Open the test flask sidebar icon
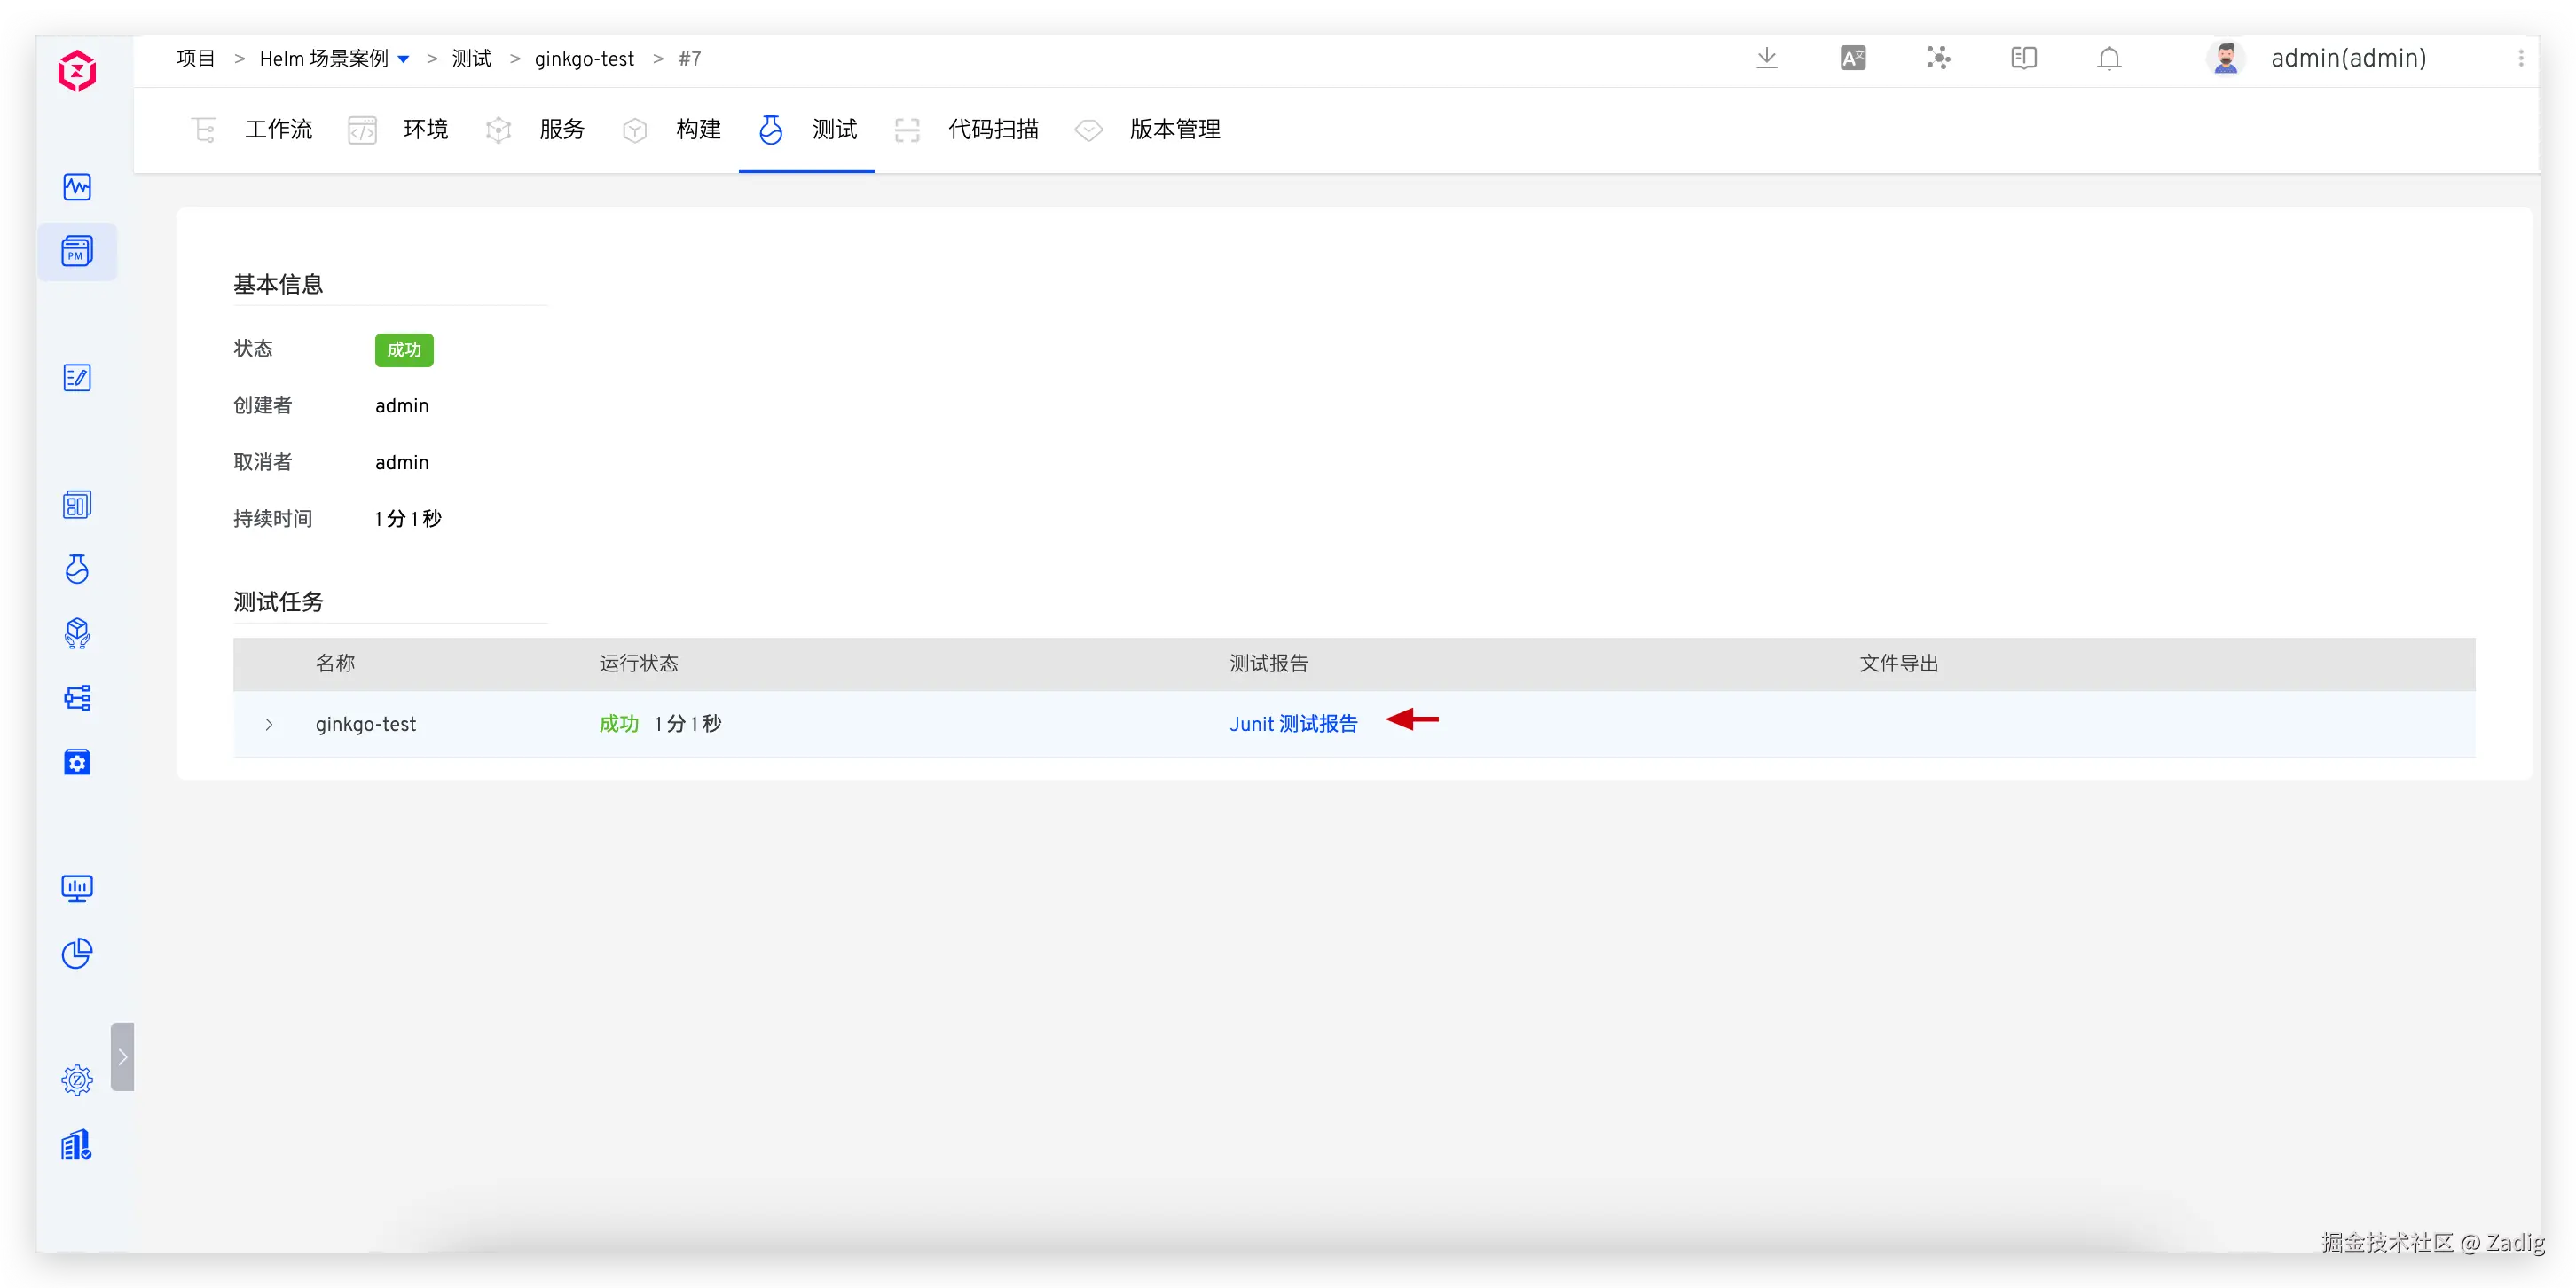Image resolution: width=2576 pixels, height=1288 pixels. pos(77,568)
